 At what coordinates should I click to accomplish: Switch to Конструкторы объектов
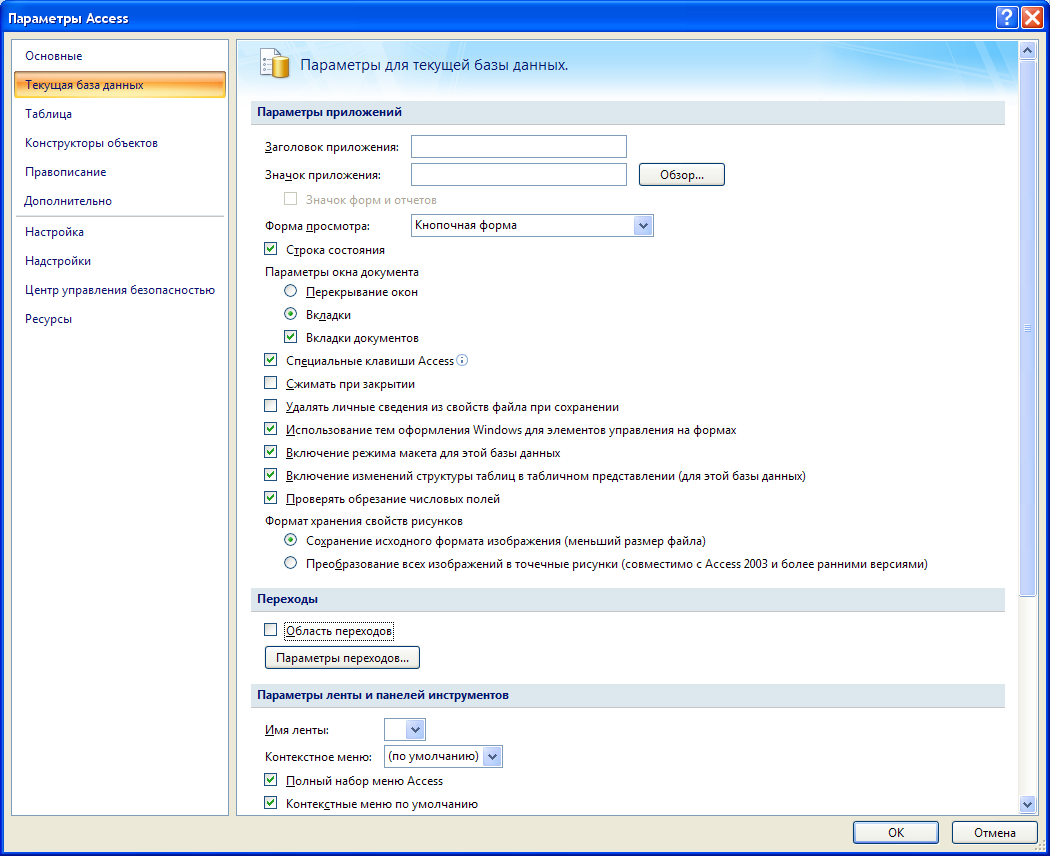pyautogui.click(x=91, y=143)
